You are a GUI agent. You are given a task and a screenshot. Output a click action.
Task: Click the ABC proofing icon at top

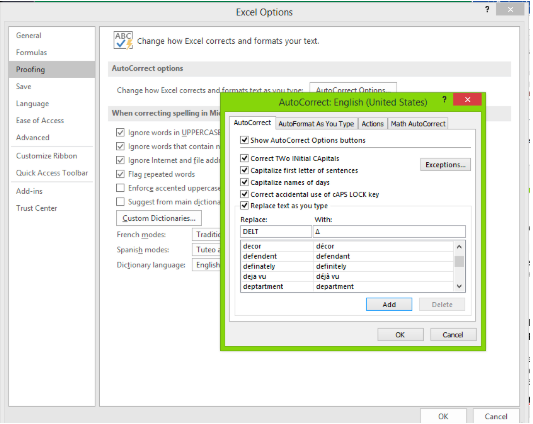[123, 40]
